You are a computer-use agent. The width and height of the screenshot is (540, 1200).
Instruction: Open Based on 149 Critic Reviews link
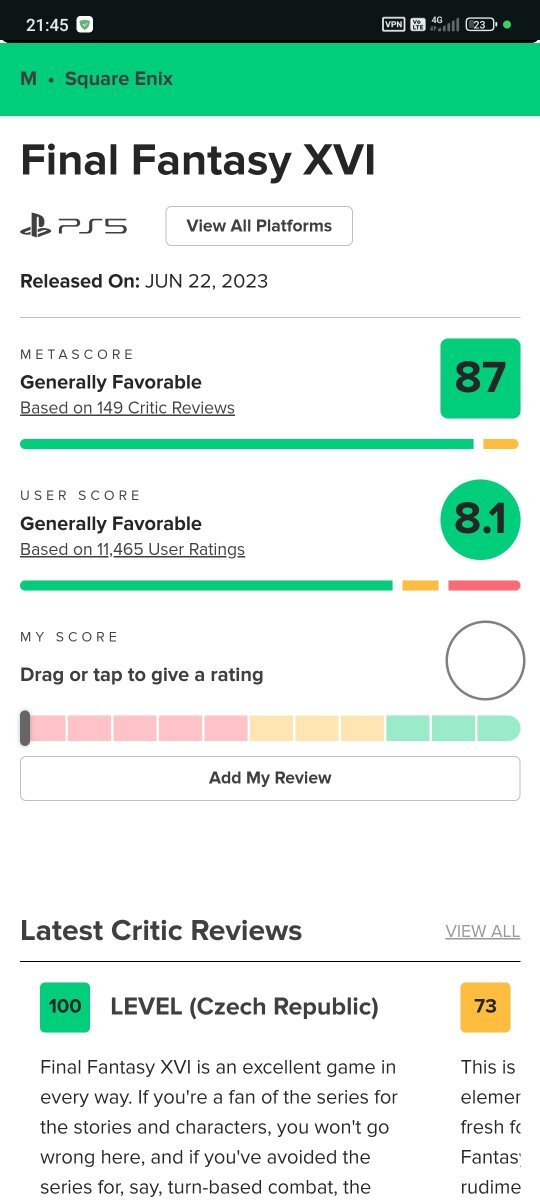pyautogui.click(x=127, y=408)
